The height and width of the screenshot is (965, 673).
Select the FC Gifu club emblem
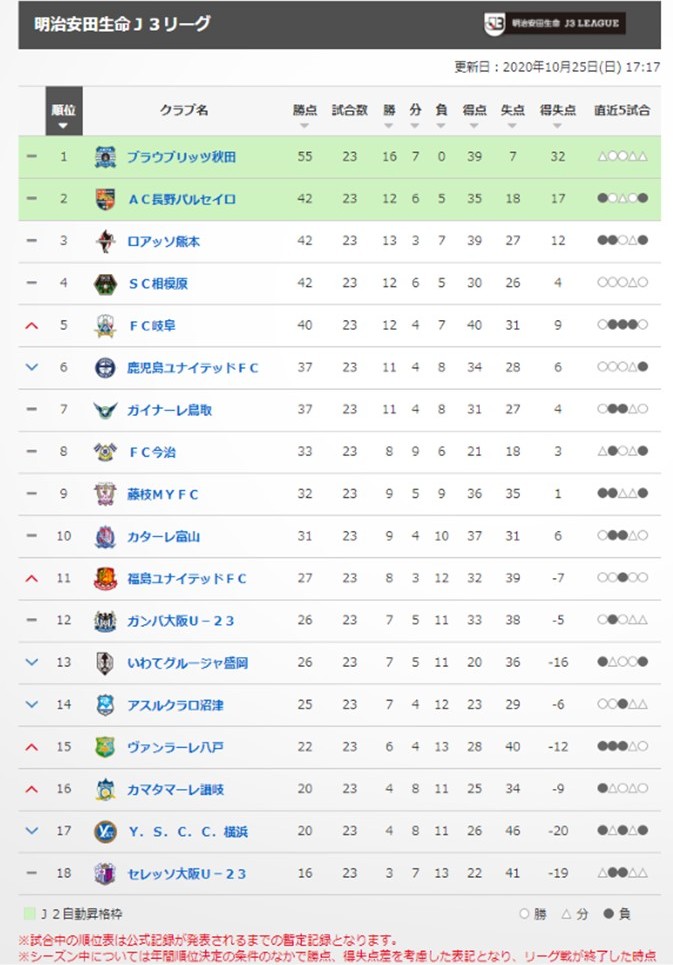pyautogui.click(x=105, y=326)
